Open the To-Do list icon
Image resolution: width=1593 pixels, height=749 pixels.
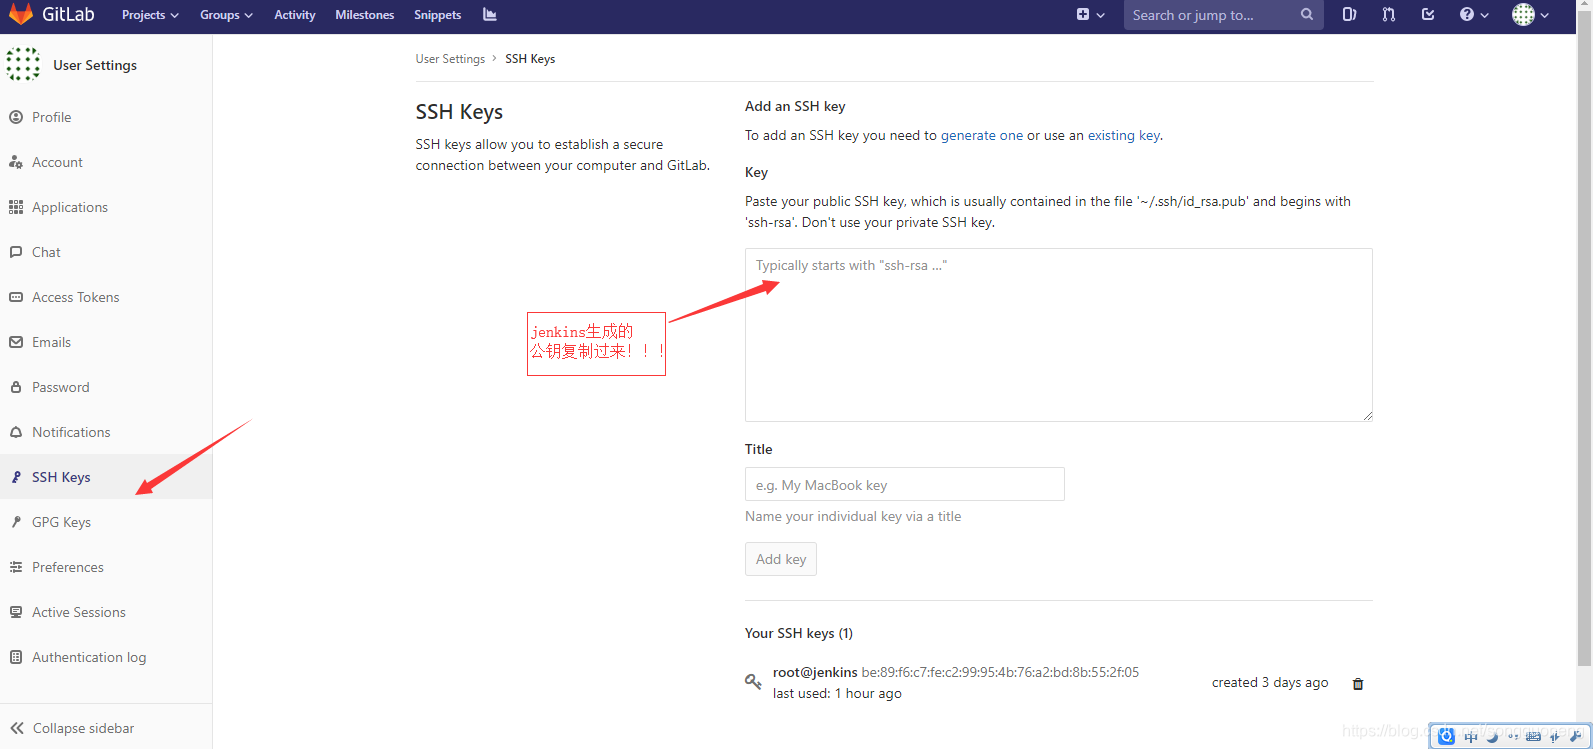pos(1428,15)
